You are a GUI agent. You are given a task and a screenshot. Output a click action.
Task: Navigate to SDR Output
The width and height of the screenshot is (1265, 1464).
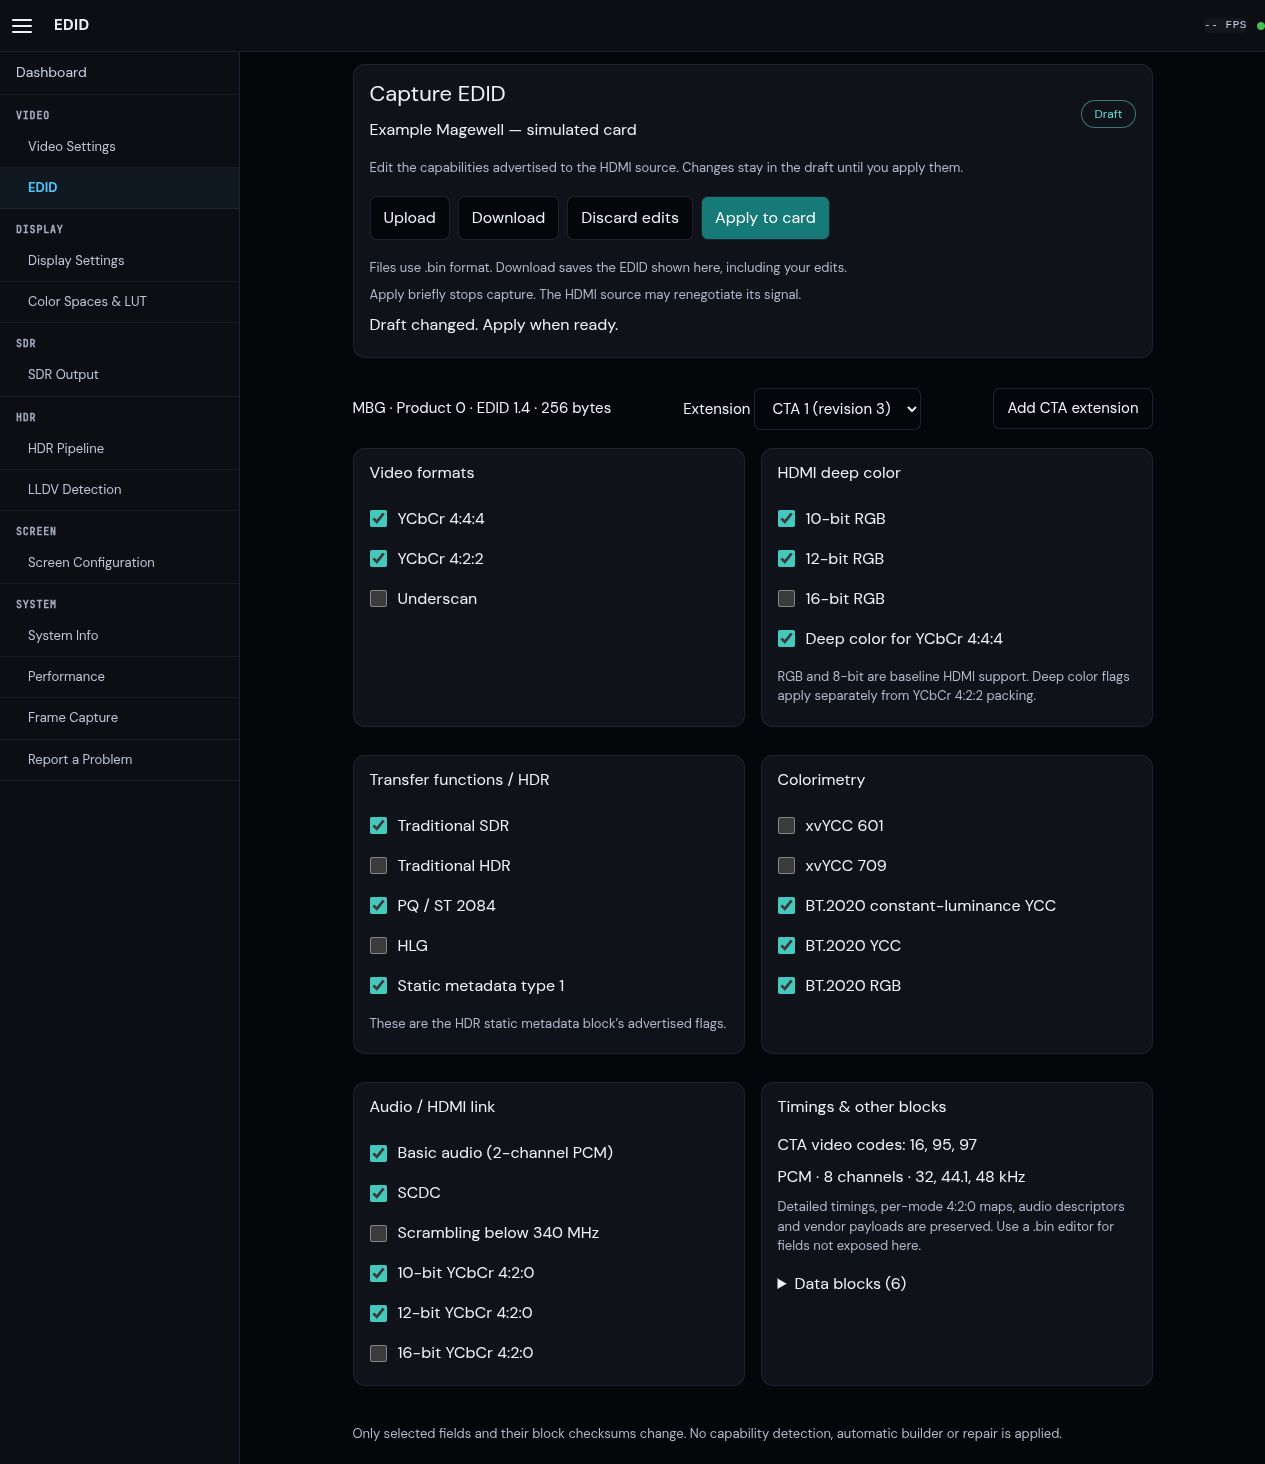[x=119, y=374]
